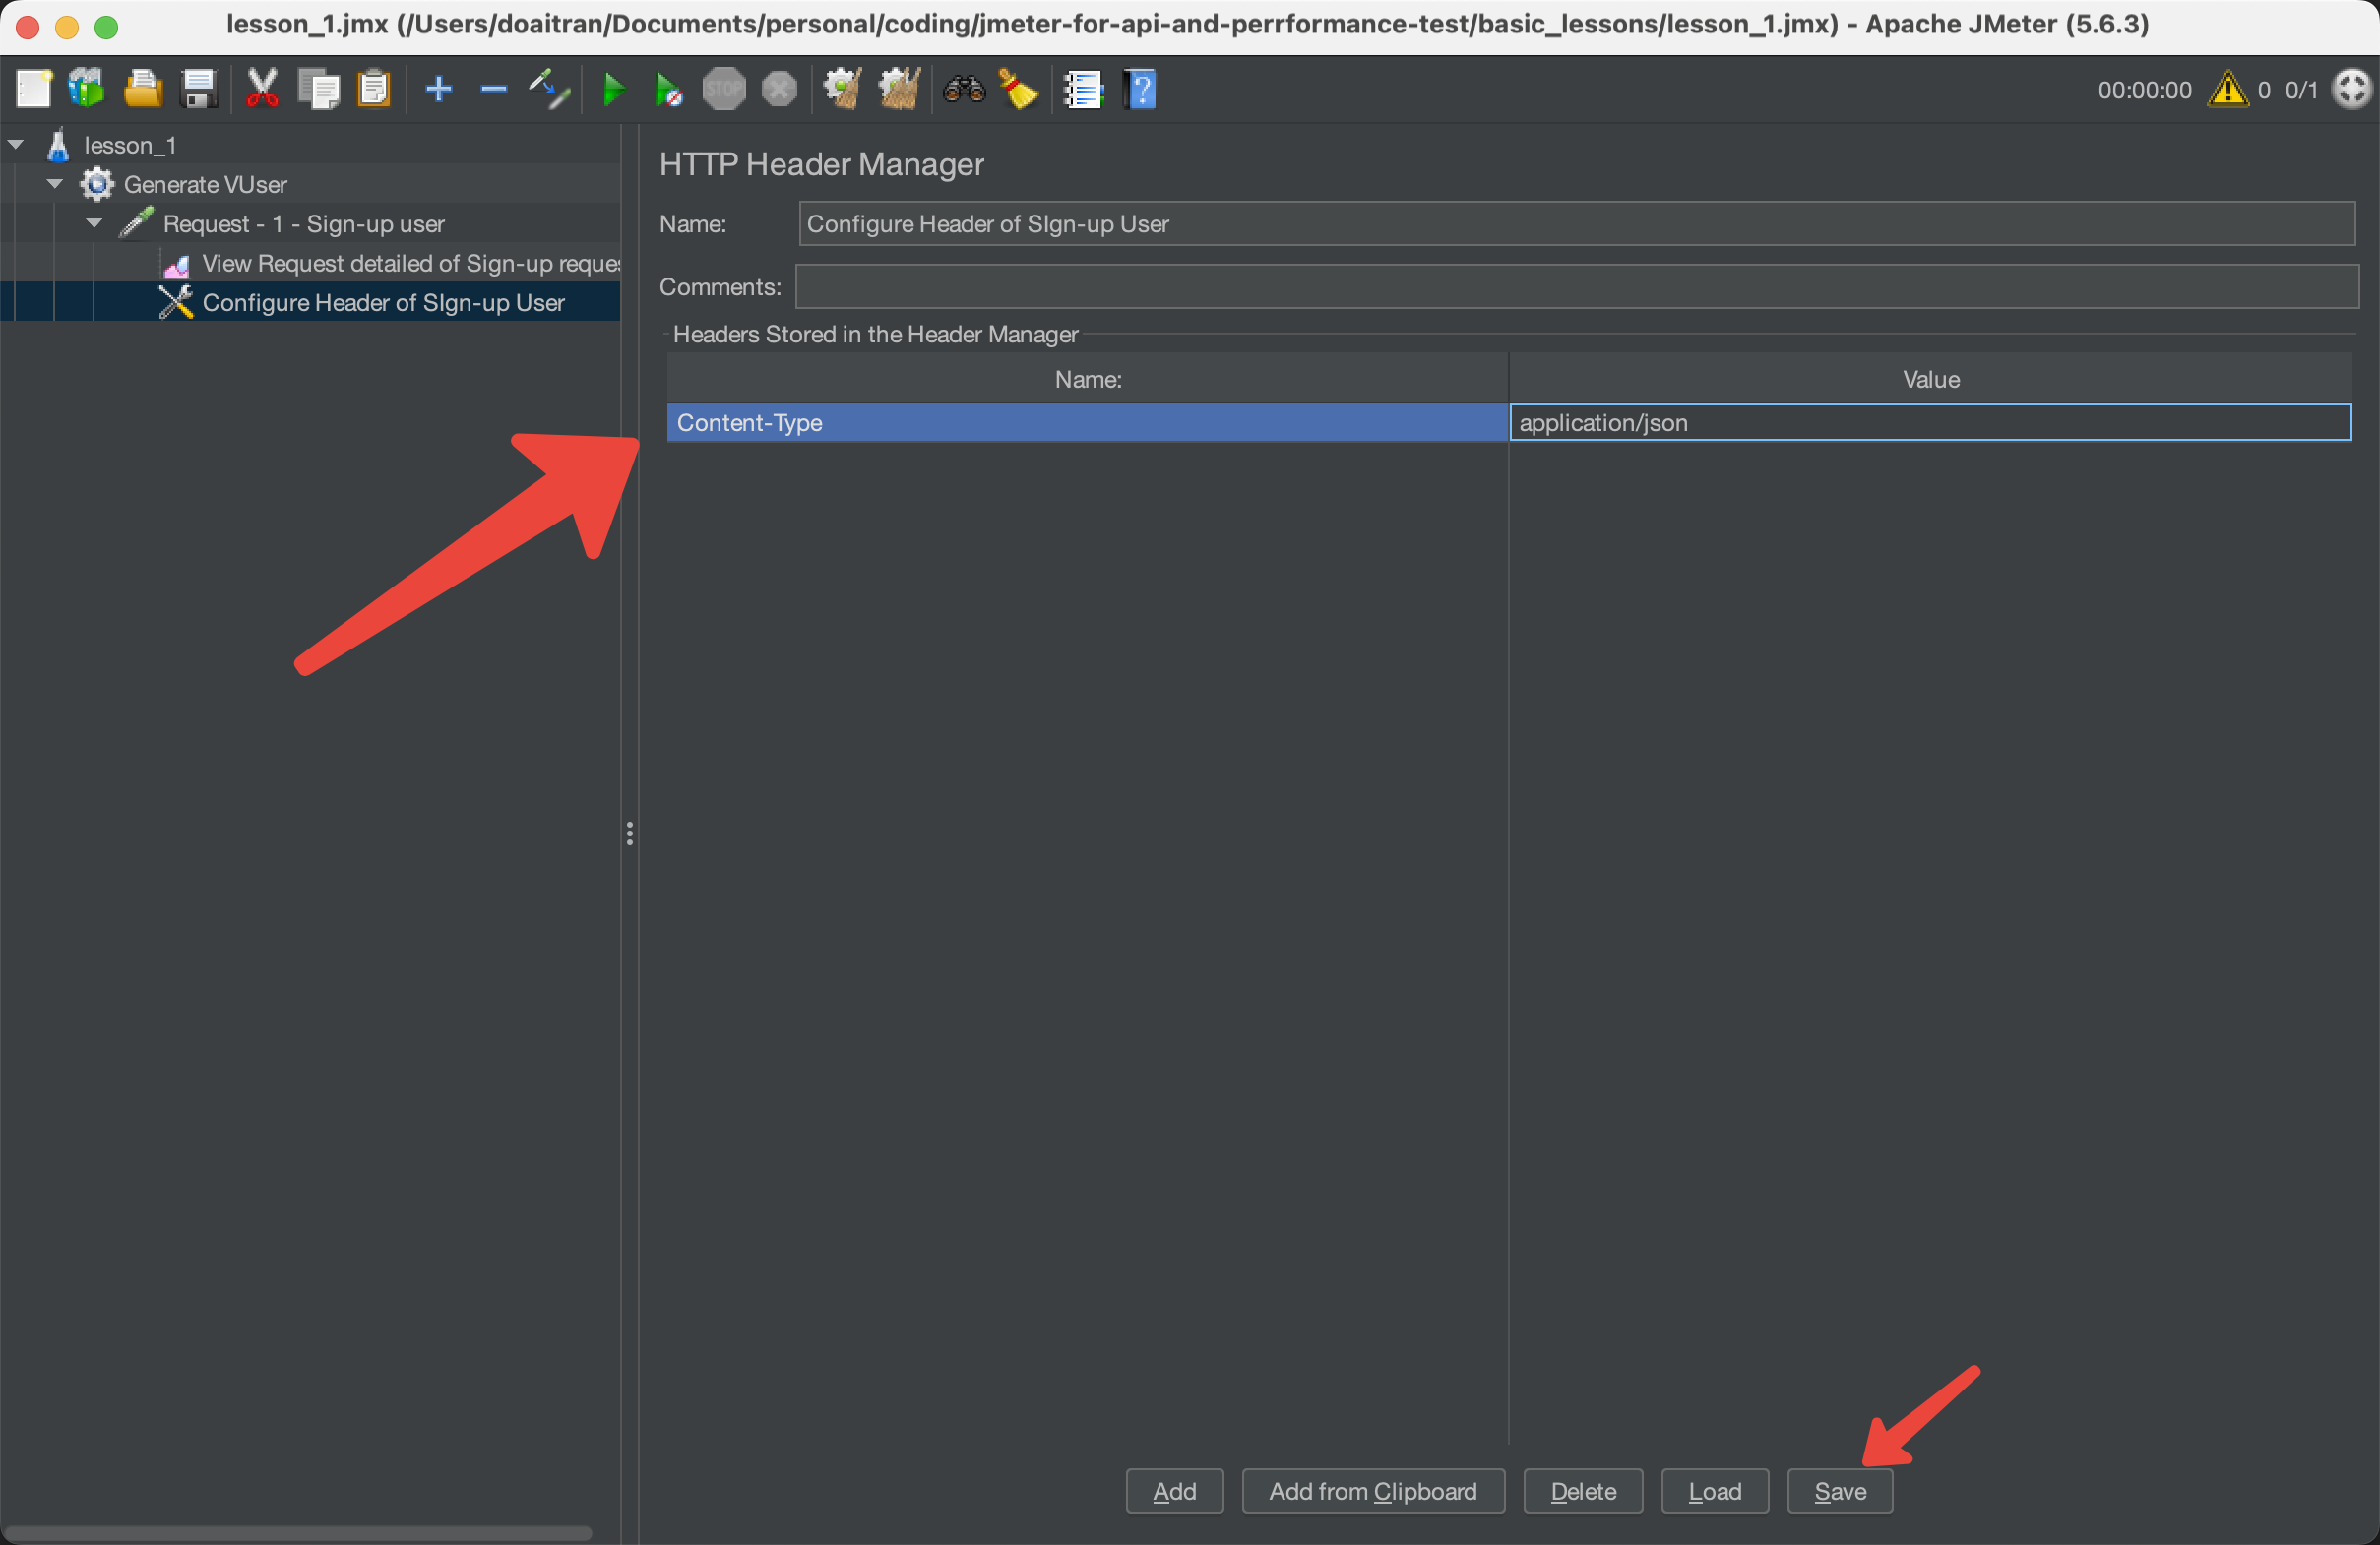The height and width of the screenshot is (1545, 2380).
Task: Click the New test plan icon
Action: pos(34,90)
